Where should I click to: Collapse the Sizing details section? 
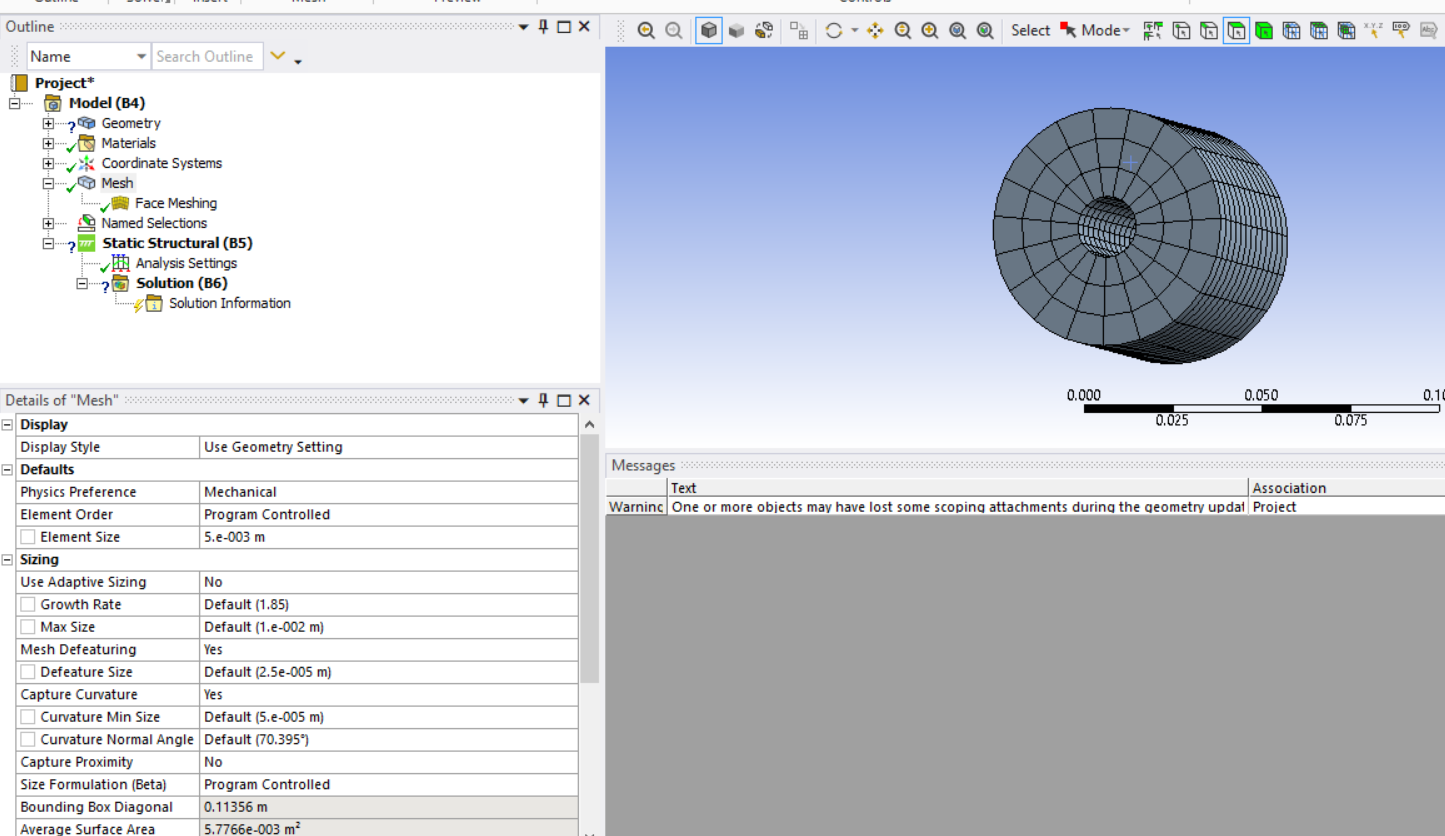coord(8,560)
